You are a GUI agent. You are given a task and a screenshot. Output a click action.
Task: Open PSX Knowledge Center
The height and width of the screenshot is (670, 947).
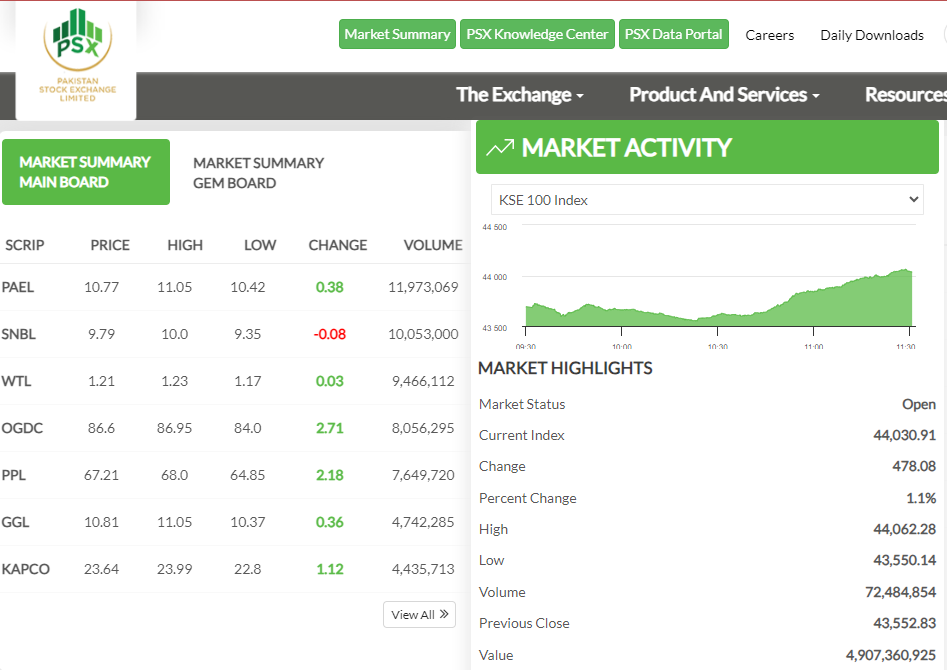537,34
